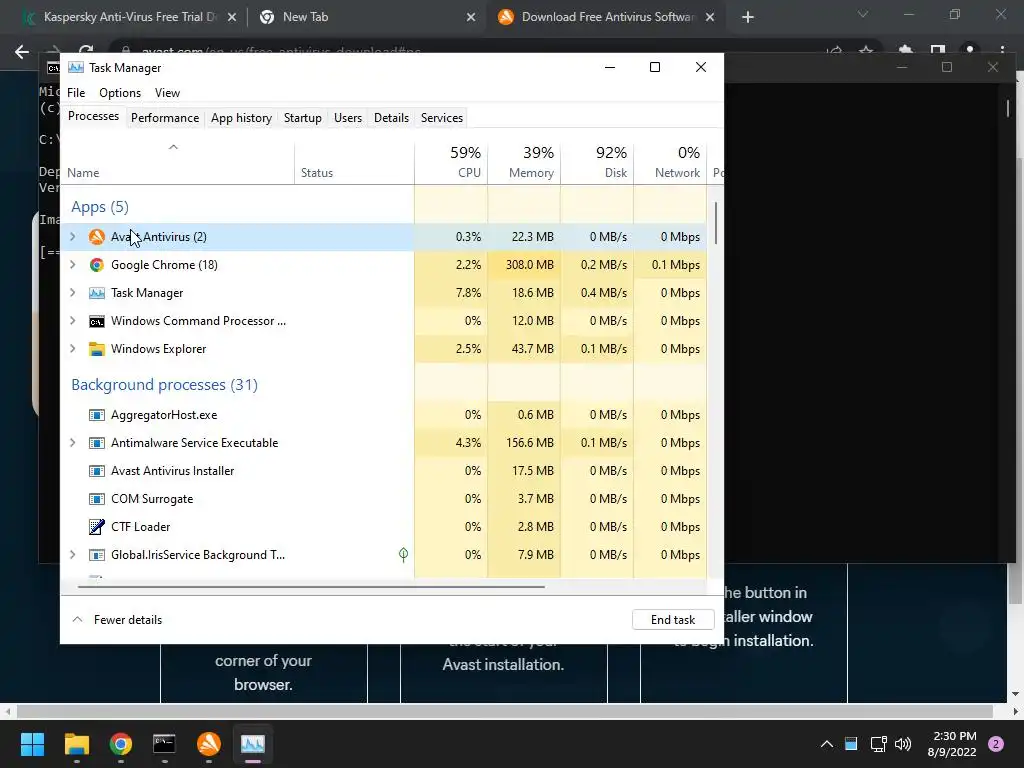The height and width of the screenshot is (768, 1024).
Task: Expand the Avast Antivirus (2) process group
Action: click(x=72, y=237)
